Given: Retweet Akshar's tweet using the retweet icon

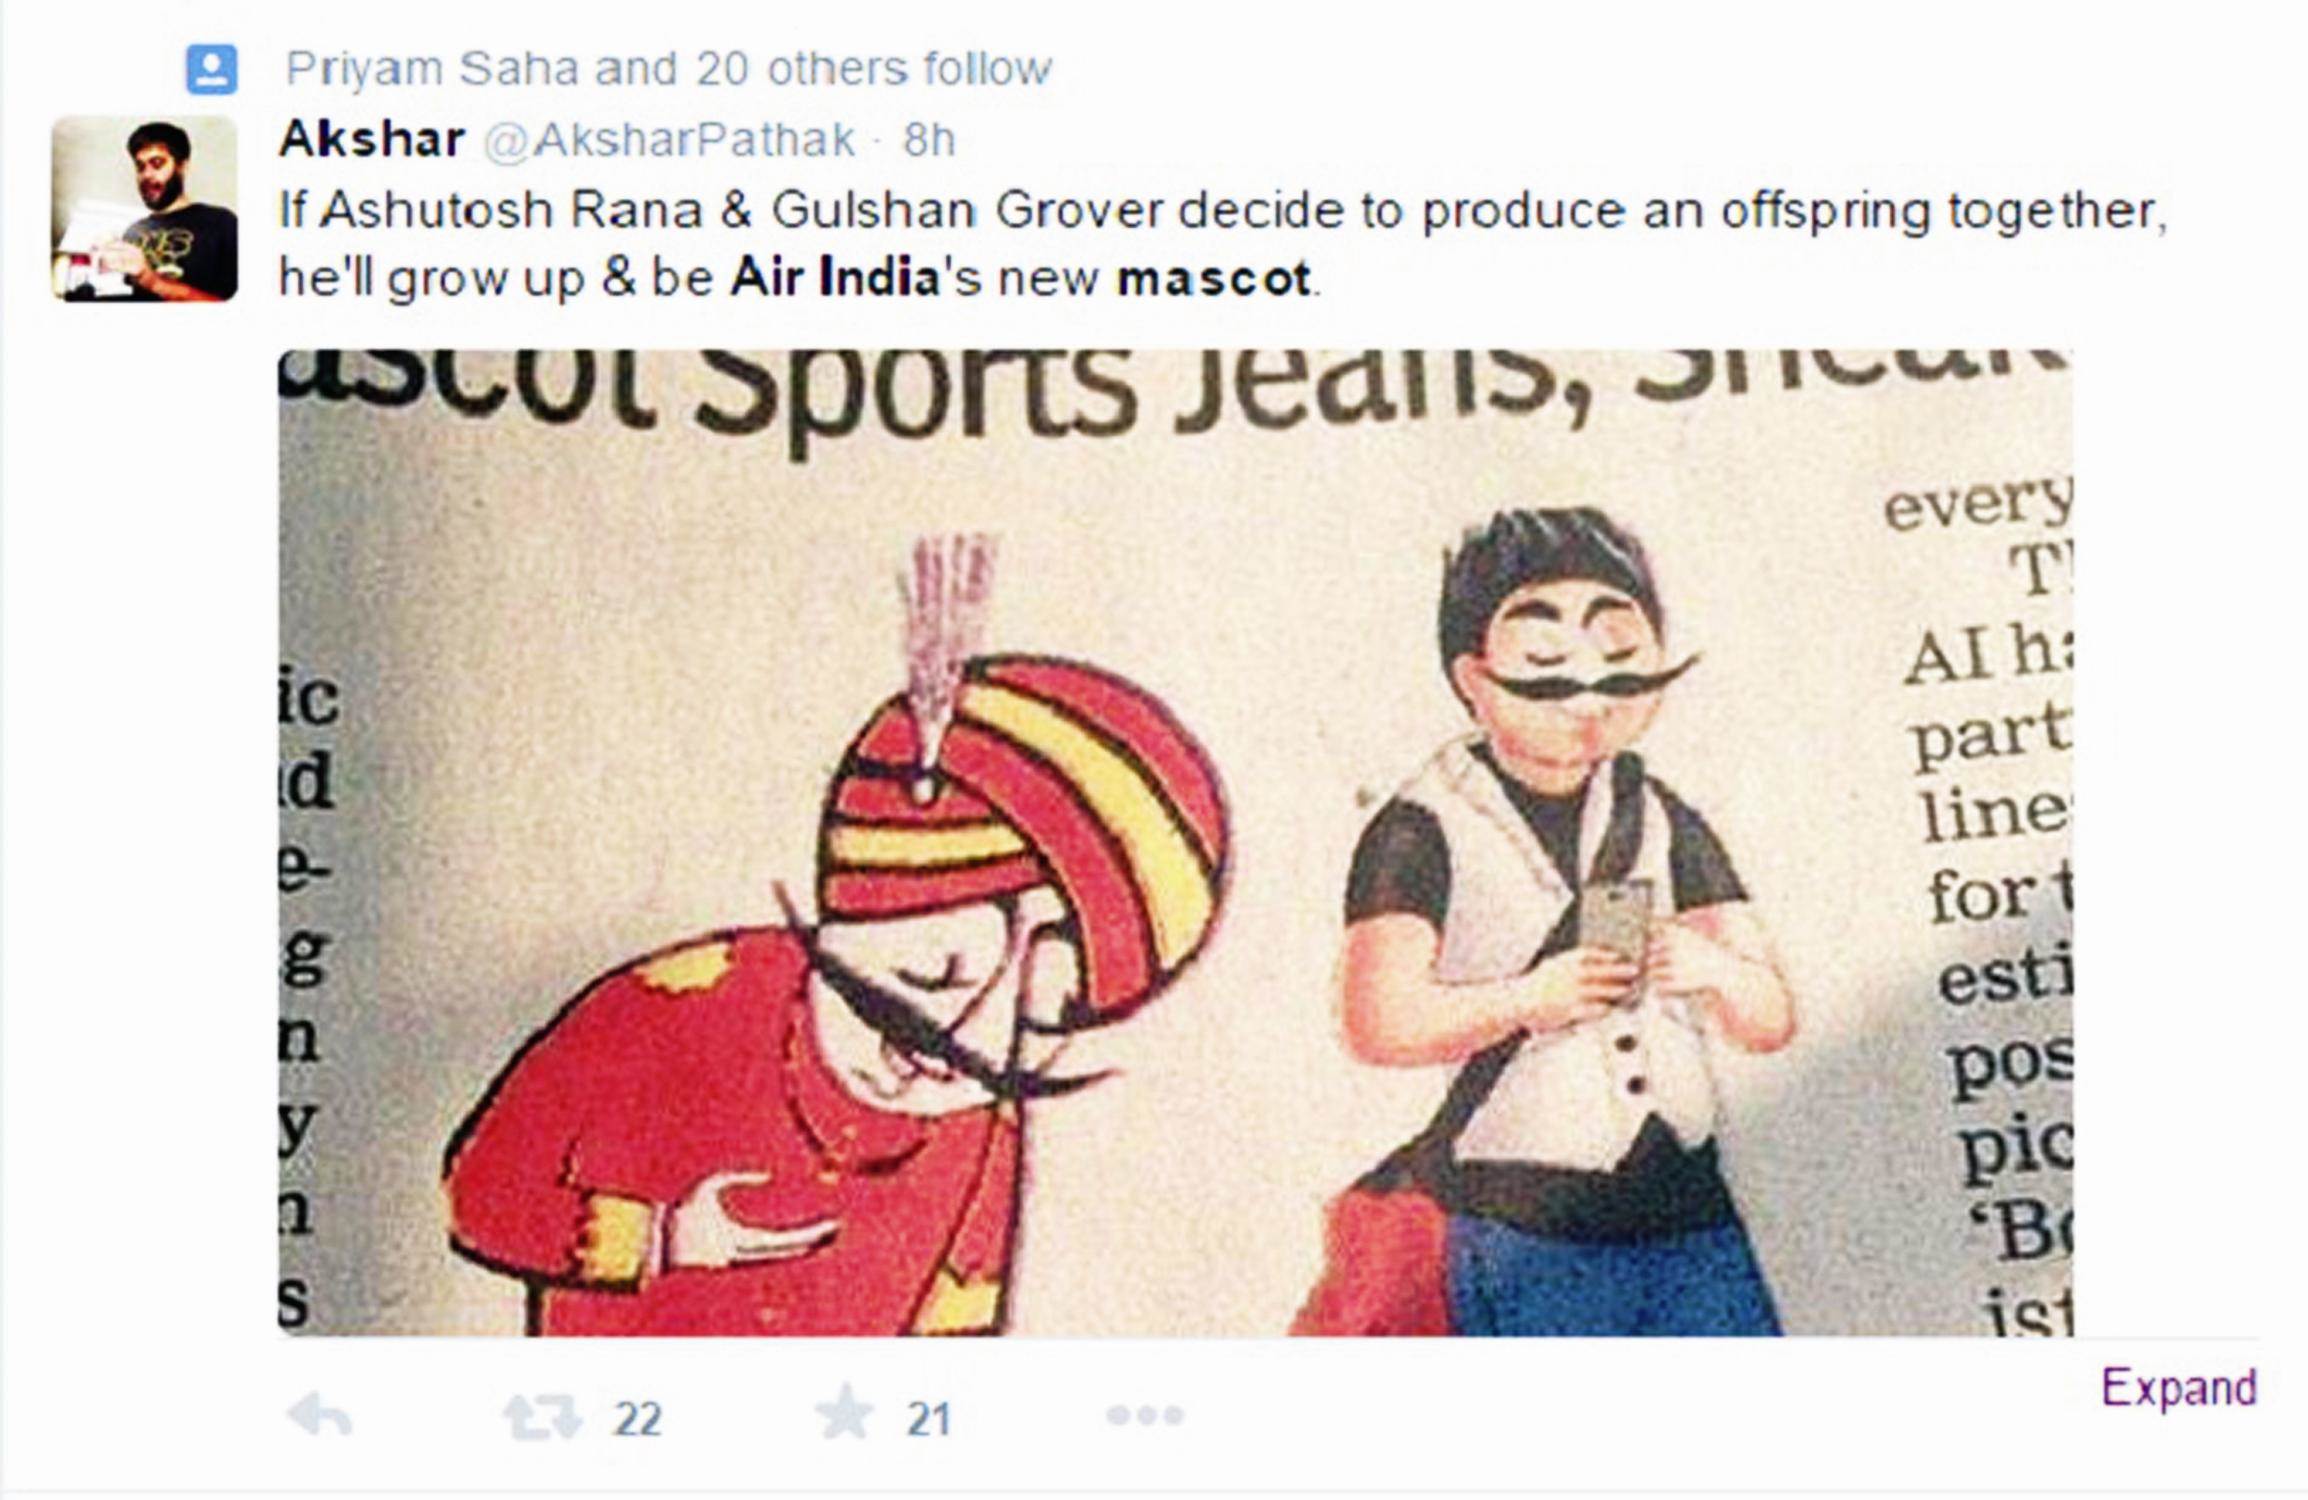Looking at the screenshot, I should 542,1417.
